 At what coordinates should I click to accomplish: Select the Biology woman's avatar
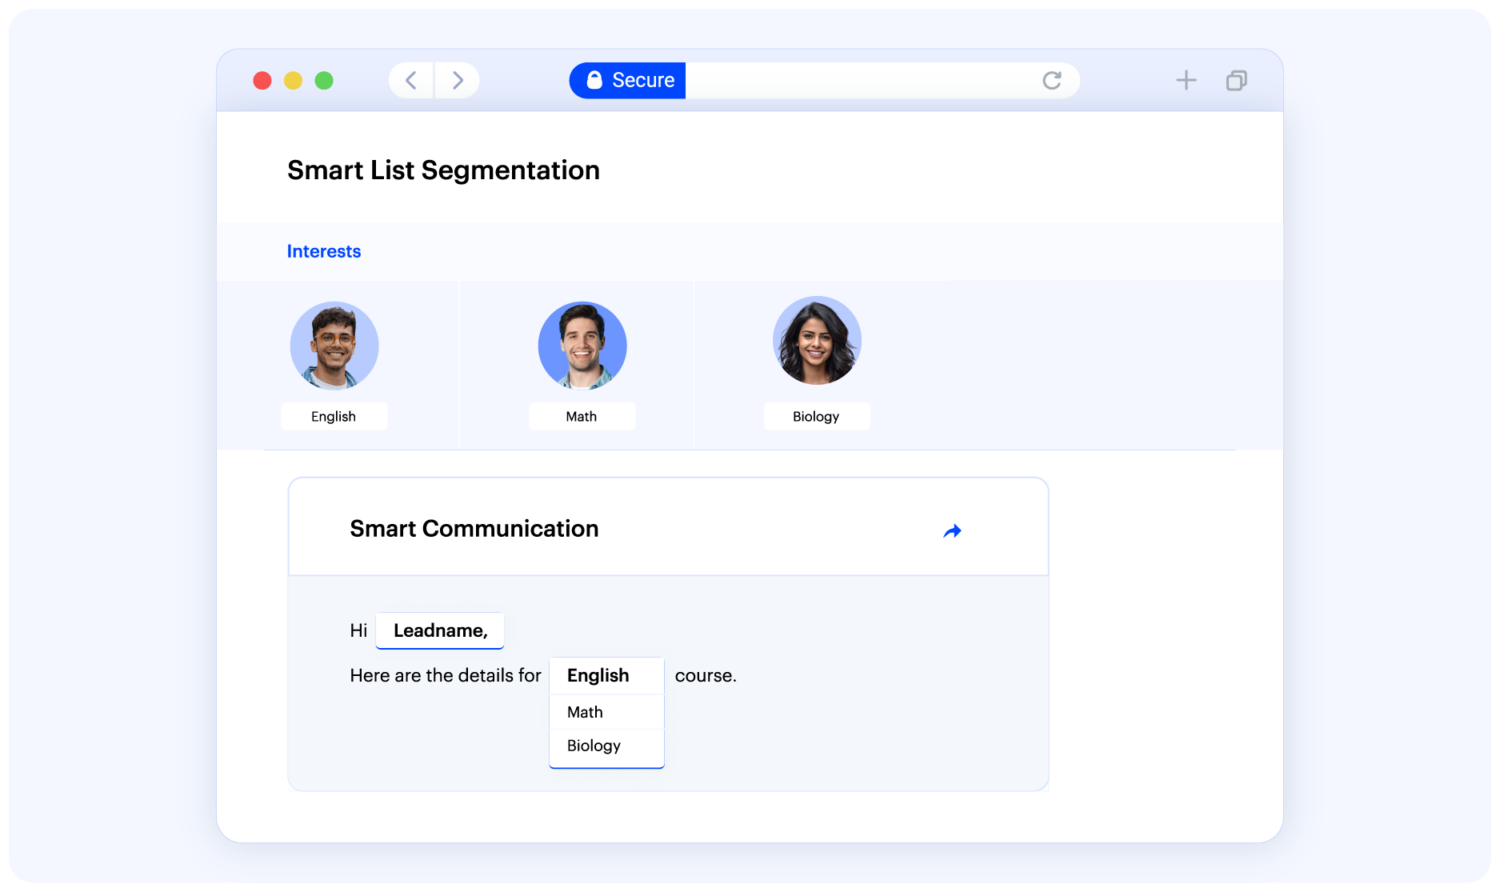[x=816, y=342]
